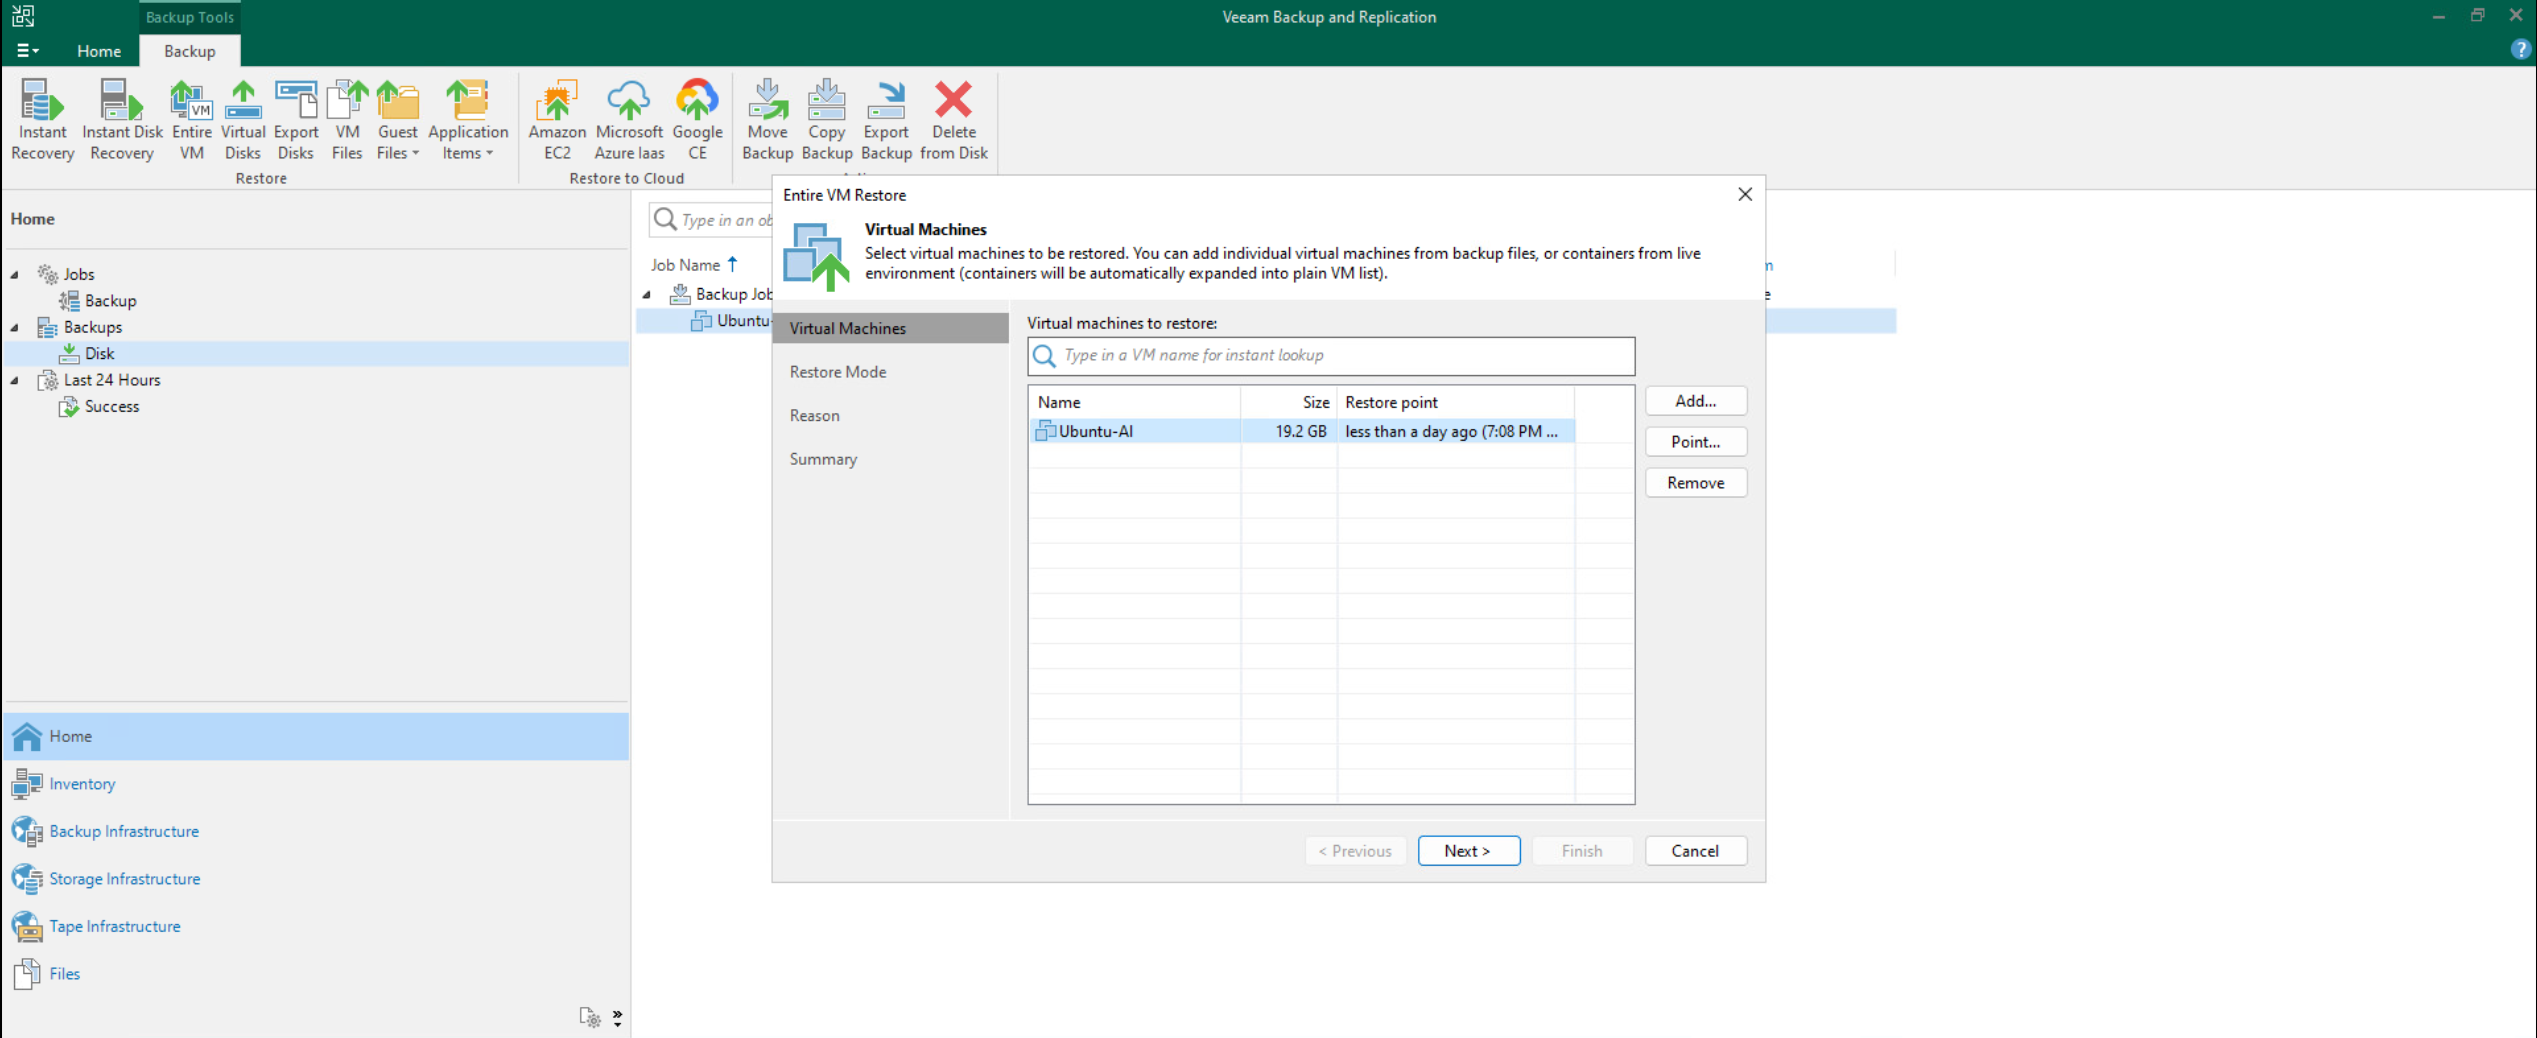Collapse the Backup Job row arrow

[x=647, y=294]
